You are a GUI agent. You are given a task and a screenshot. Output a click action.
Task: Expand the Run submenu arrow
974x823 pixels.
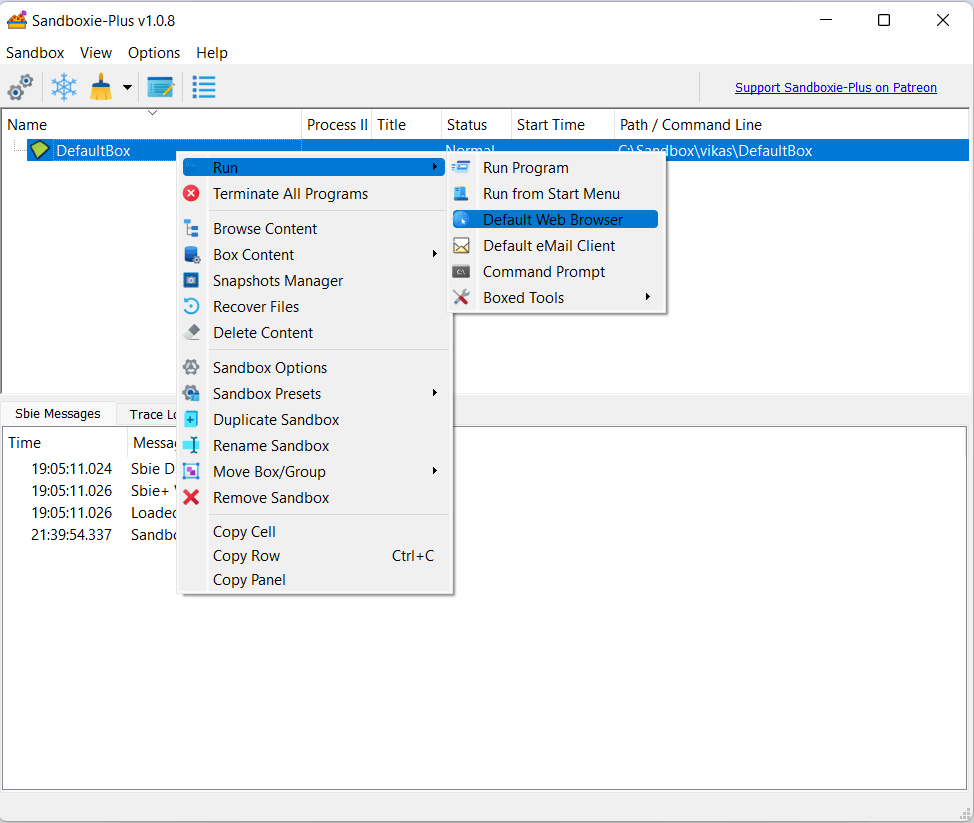pyautogui.click(x=435, y=166)
